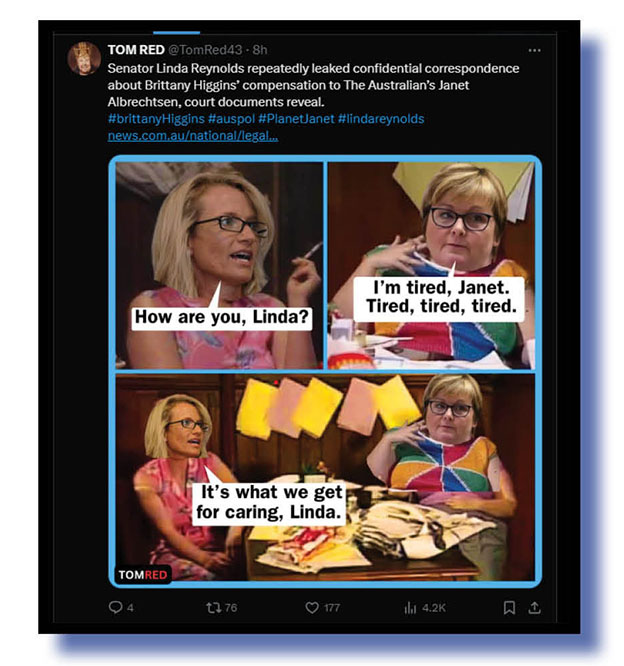624x666 pixels.
Task: Open the #lindareynolds hashtag
Action: 381,119
